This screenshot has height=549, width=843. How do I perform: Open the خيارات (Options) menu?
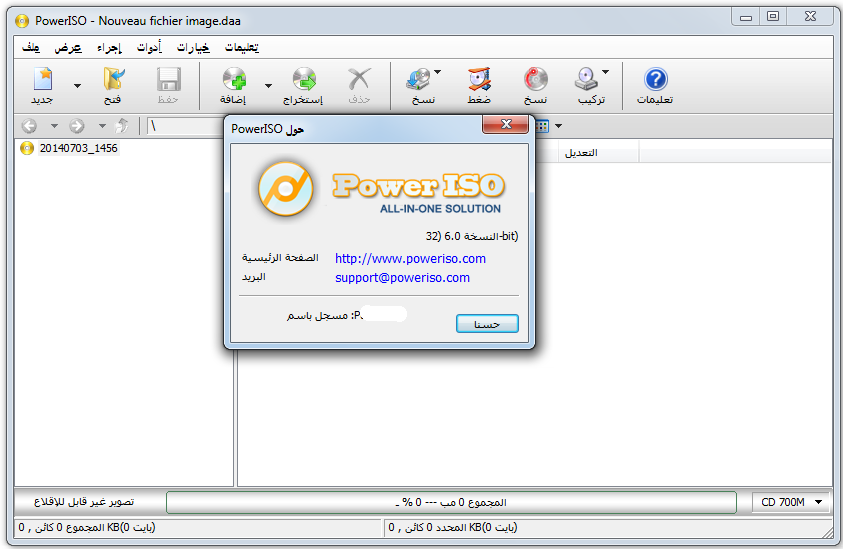pyautogui.click(x=194, y=48)
